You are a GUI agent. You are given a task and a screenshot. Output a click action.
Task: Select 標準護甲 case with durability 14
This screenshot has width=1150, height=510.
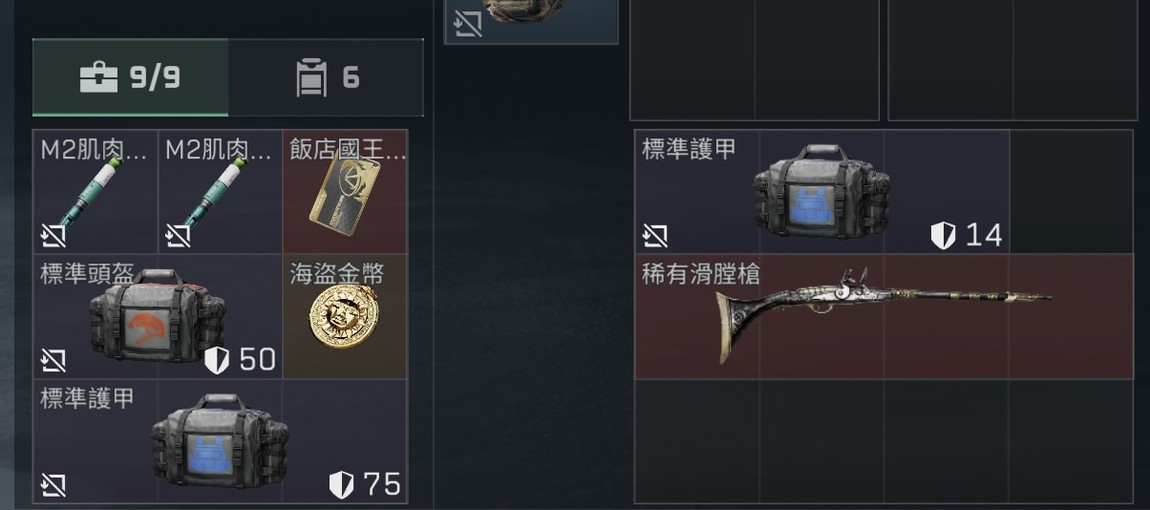click(x=822, y=192)
